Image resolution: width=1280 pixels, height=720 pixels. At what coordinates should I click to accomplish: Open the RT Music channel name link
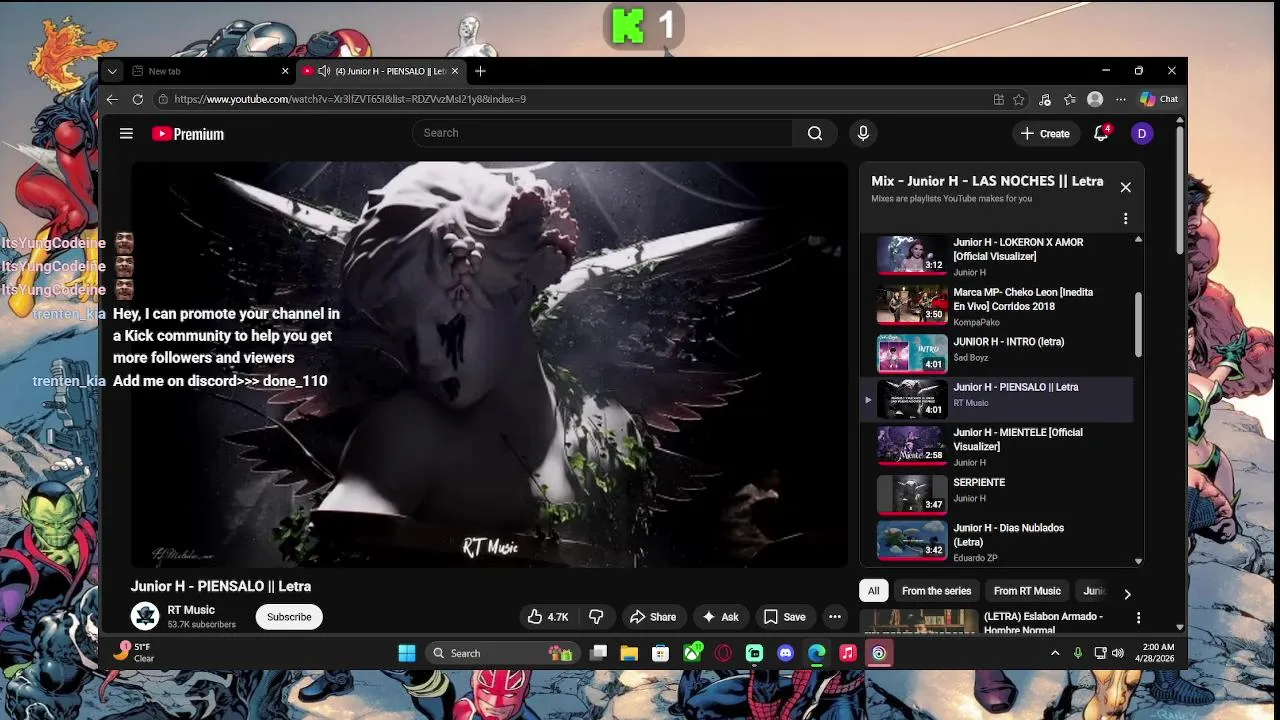[x=191, y=610]
